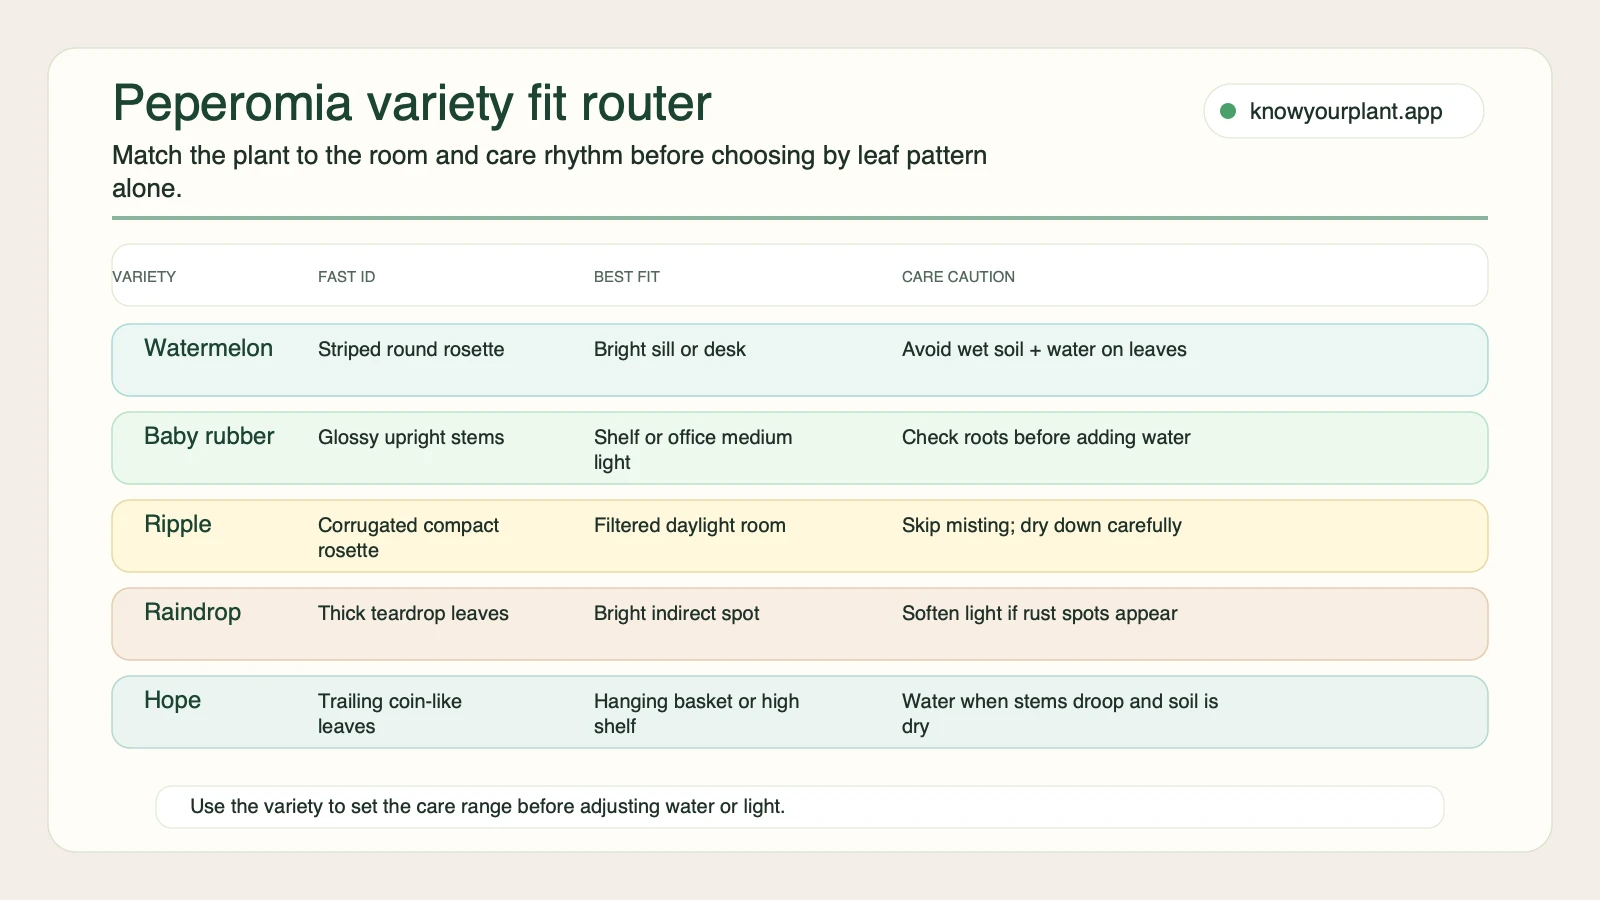1600x900 pixels.
Task: Select the Baby rubber variety name
Action: coord(209,436)
